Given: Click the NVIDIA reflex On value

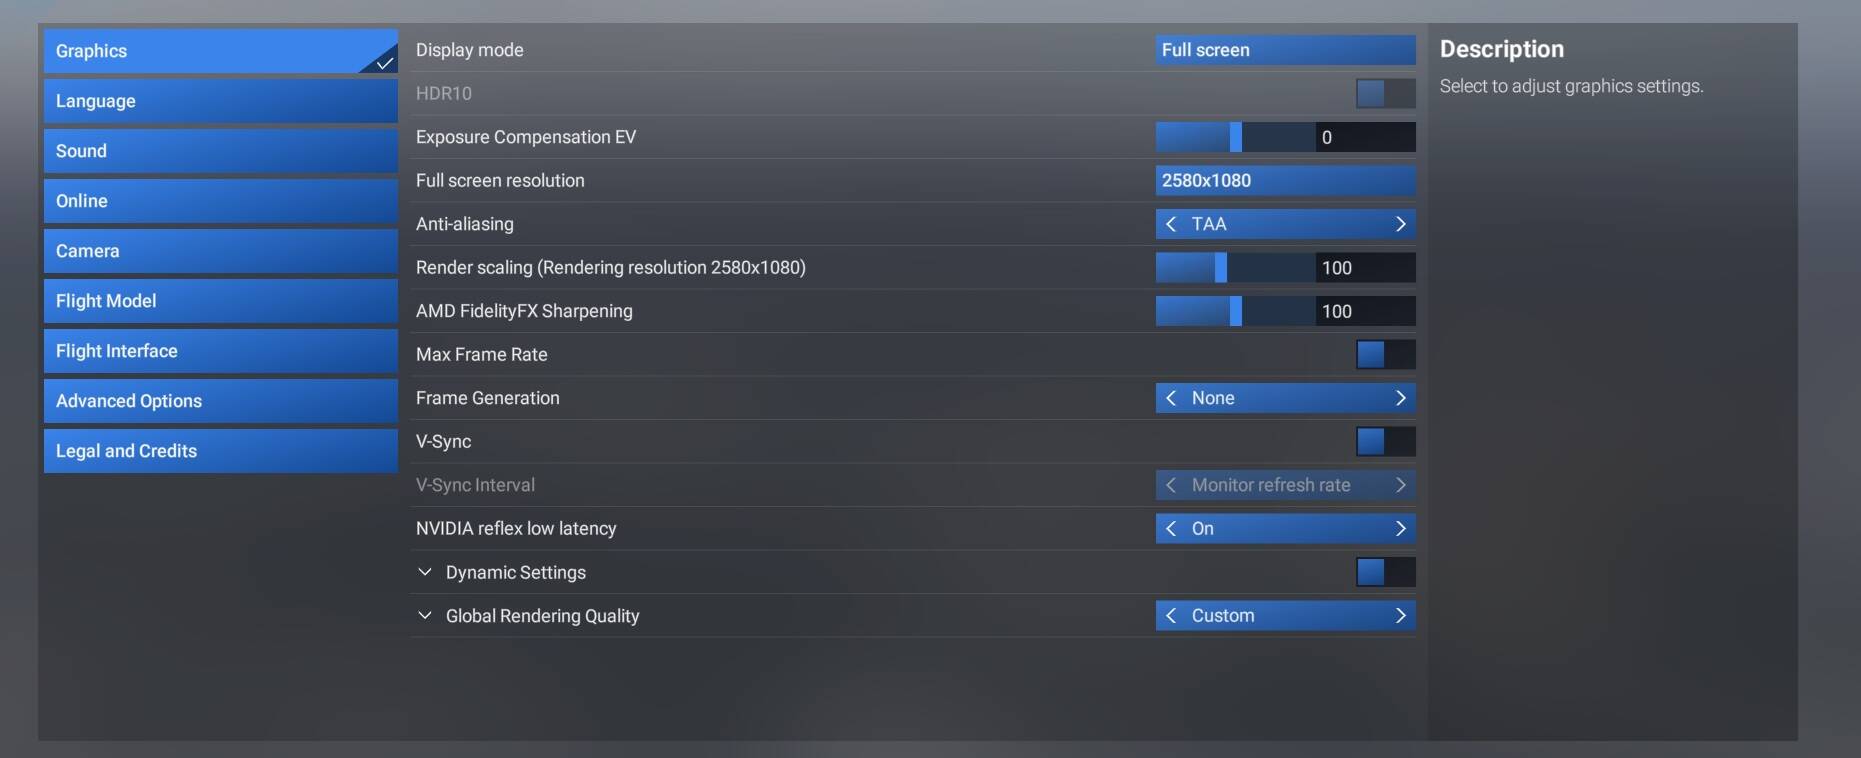Looking at the screenshot, I should [1203, 528].
